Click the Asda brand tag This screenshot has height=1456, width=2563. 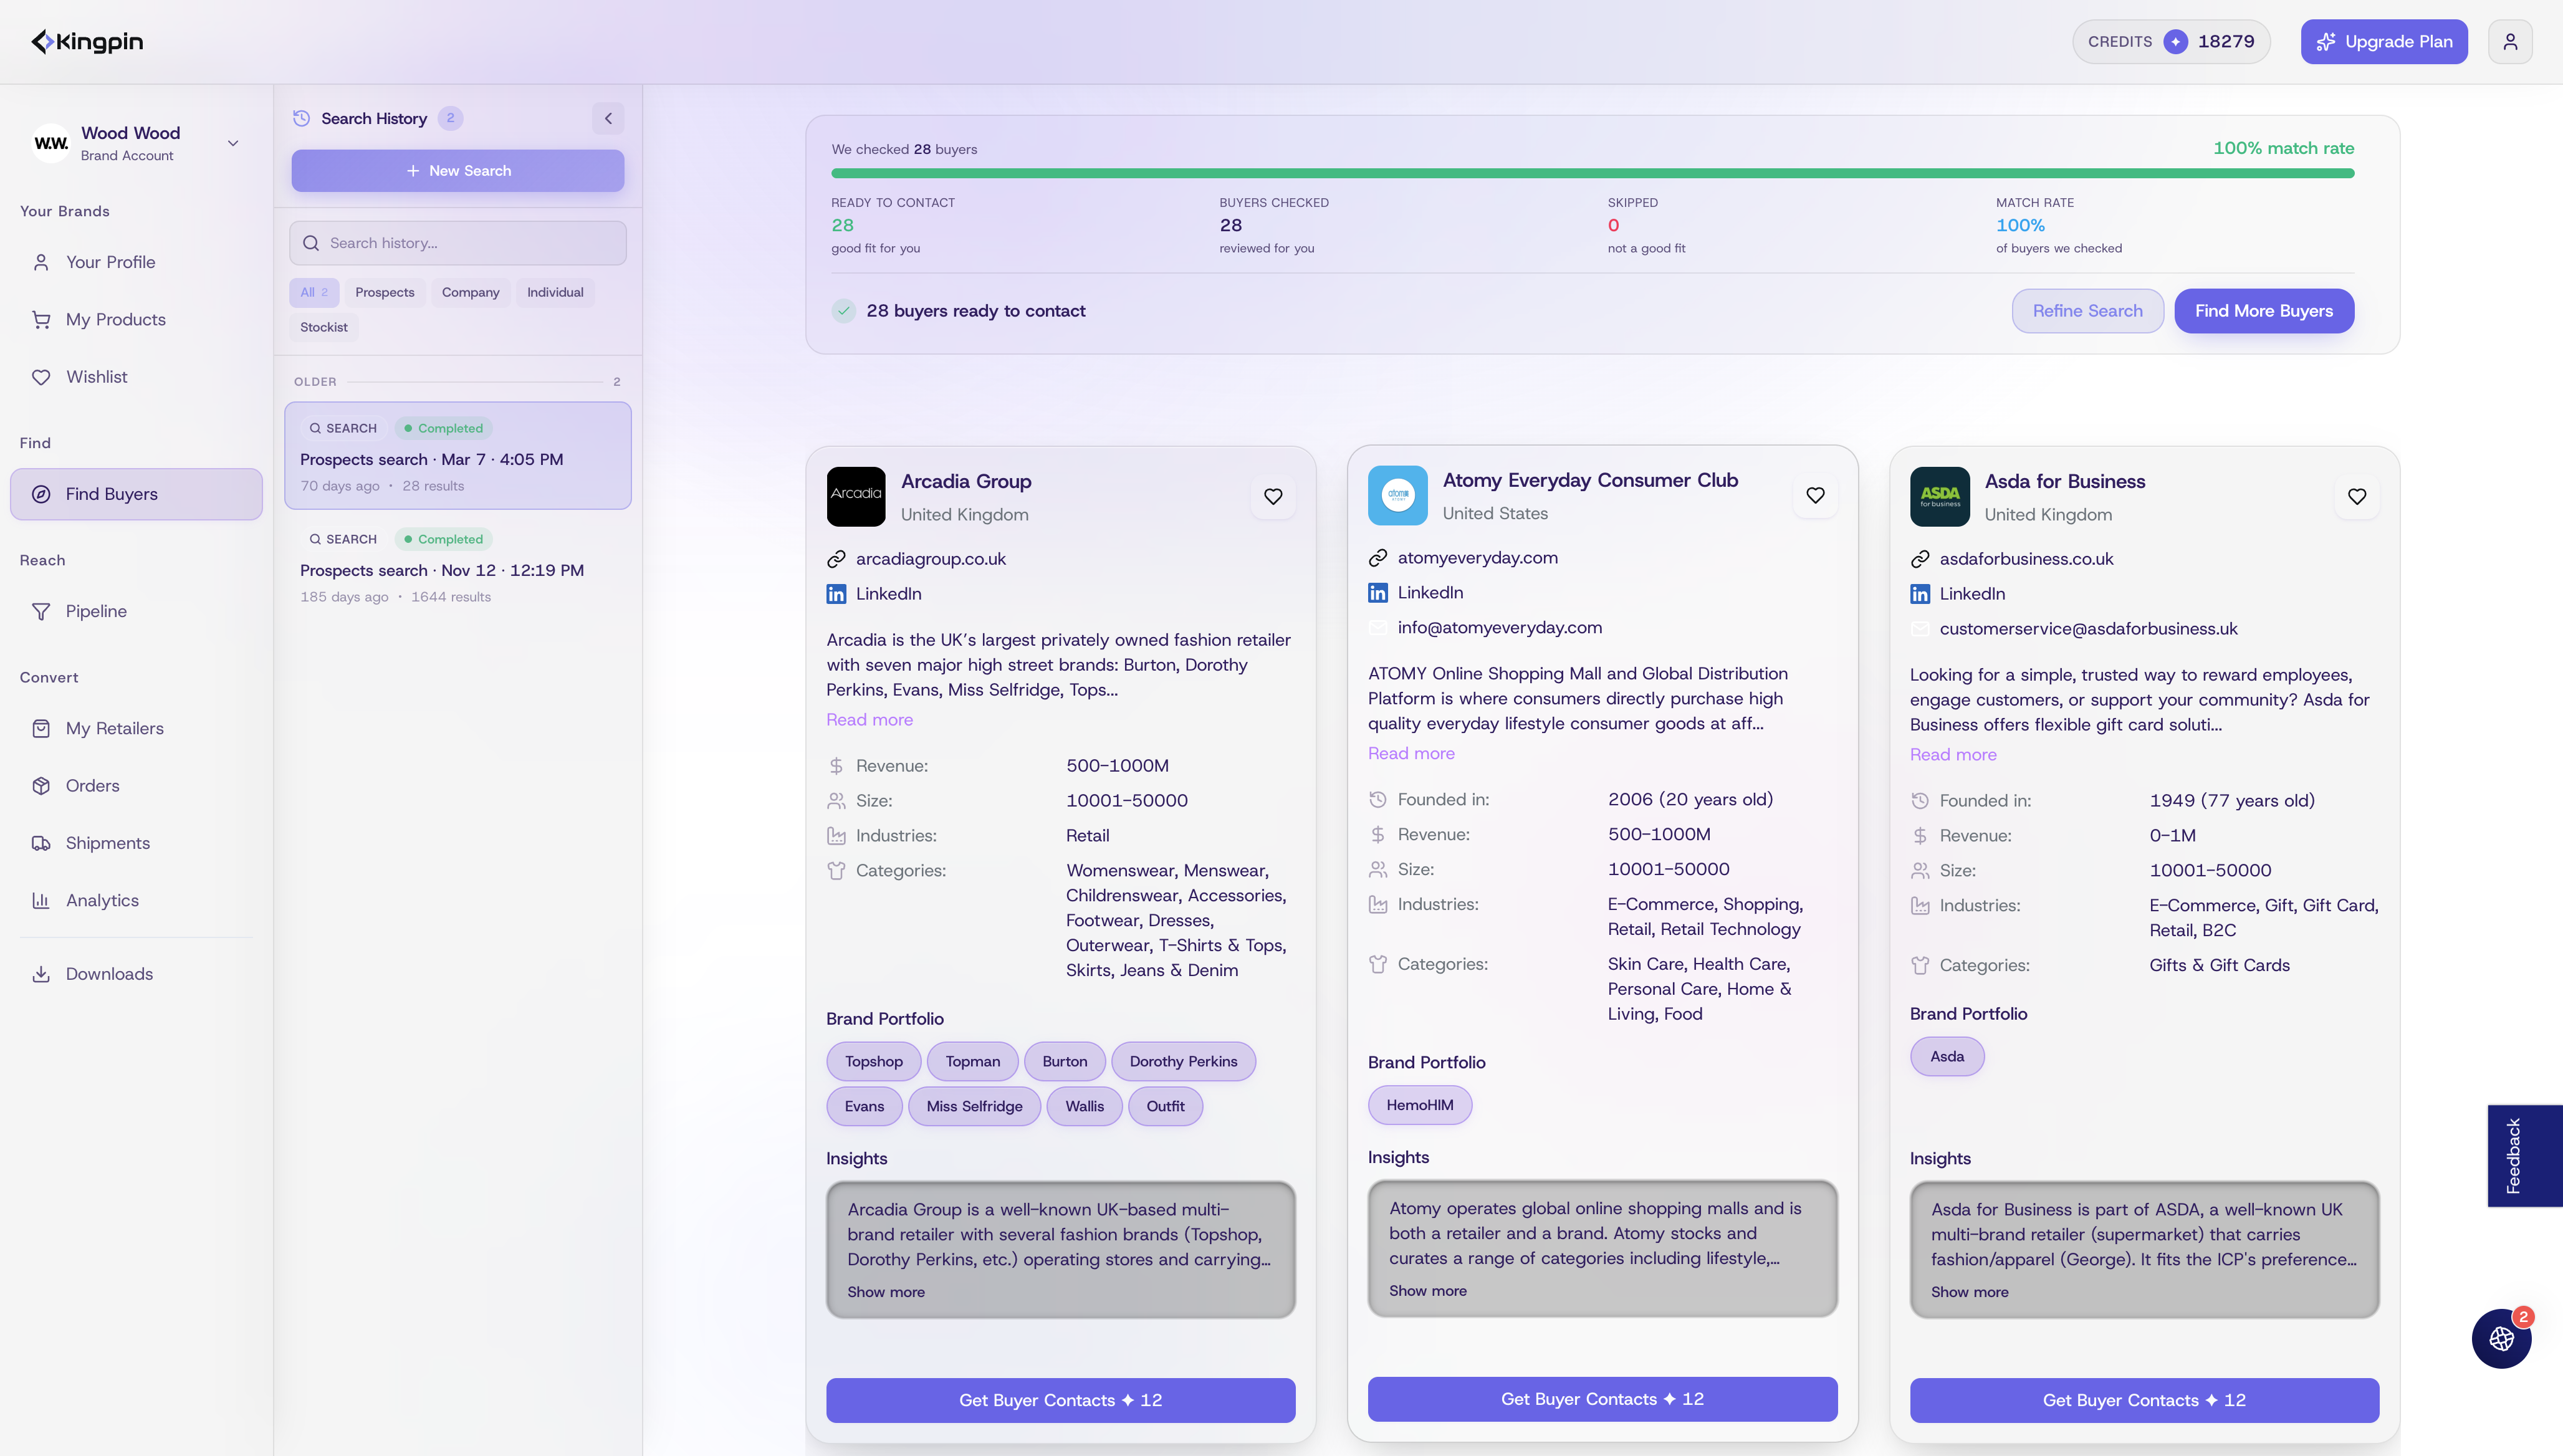pos(1946,1056)
